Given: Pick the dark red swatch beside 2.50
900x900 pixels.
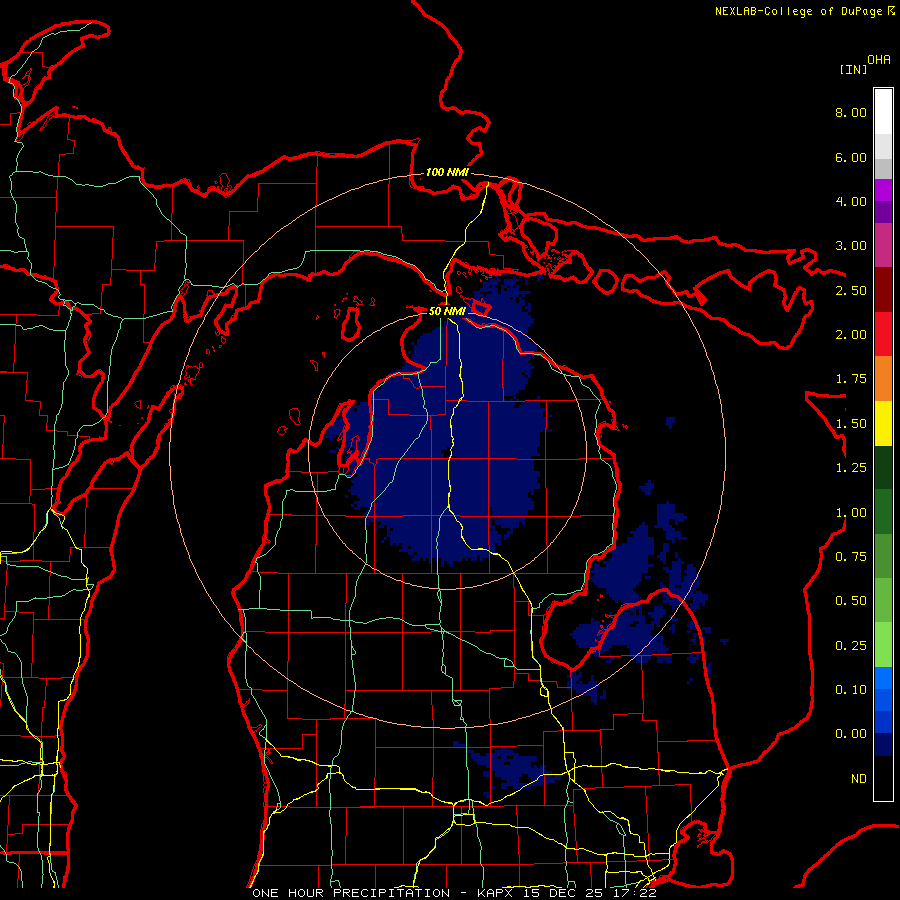Looking at the screenshot, I should (x=883, y=290).
